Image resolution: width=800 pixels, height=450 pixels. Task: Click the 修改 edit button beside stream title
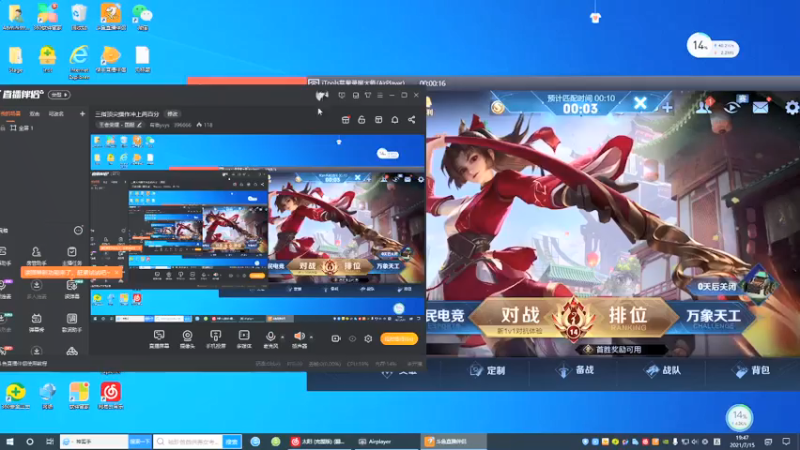(172, 114)
